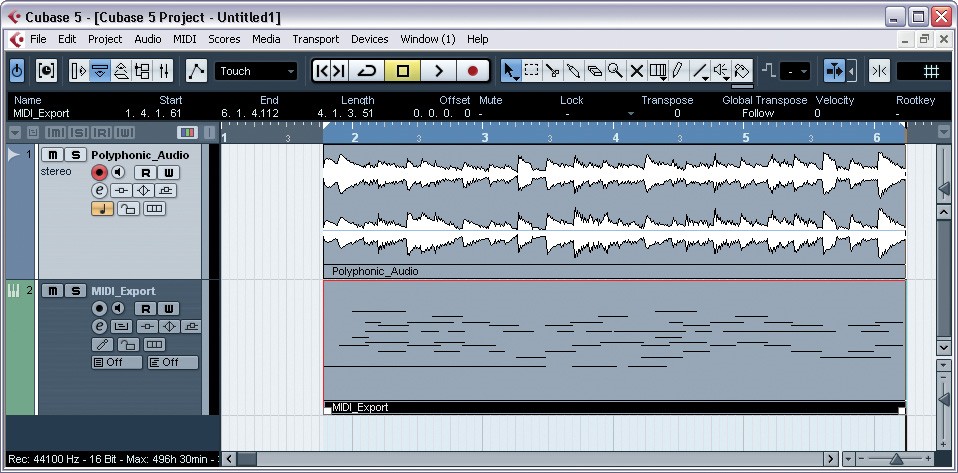
Task: Enable Read automation on Polyphonic_Audio
Action: 145,172
